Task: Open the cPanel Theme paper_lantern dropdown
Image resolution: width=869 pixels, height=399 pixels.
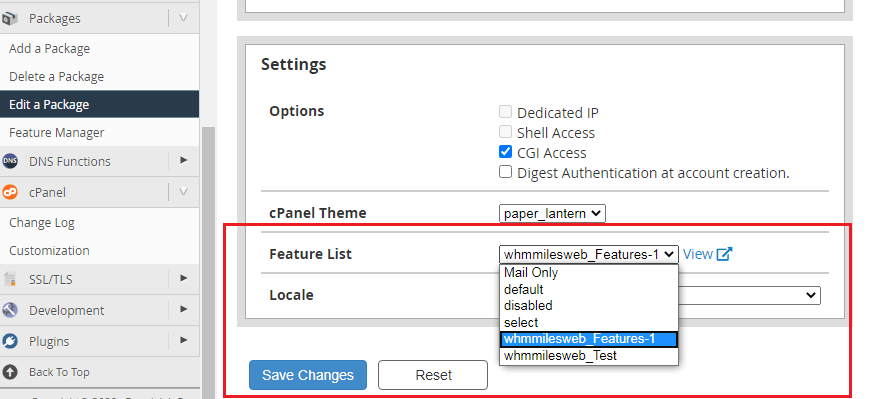Action: click(x=552, y=213)
